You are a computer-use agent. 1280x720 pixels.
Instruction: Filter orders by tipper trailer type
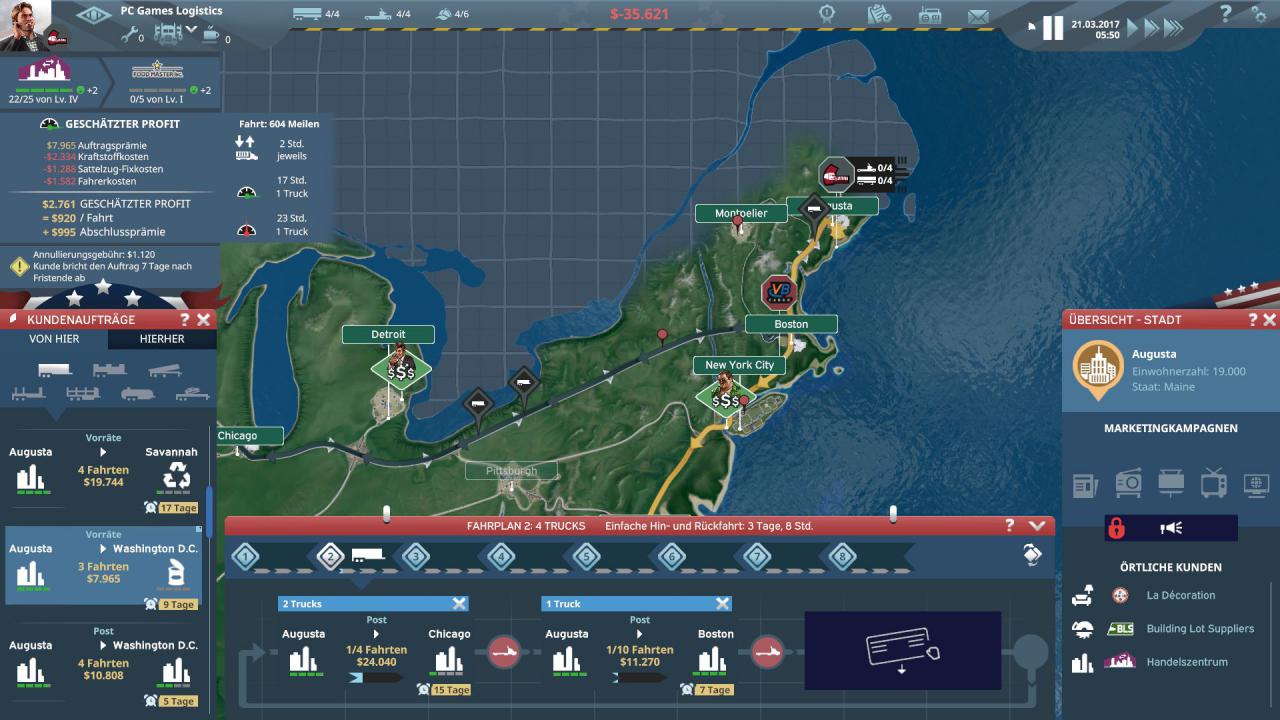pos(164,370)
